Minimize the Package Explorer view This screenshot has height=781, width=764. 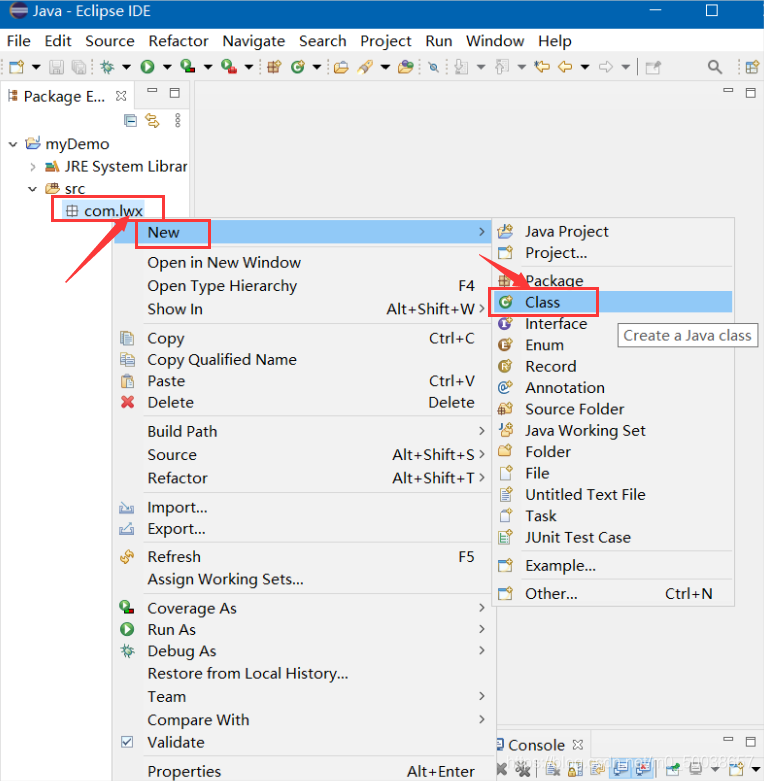(x=152, y=91)
